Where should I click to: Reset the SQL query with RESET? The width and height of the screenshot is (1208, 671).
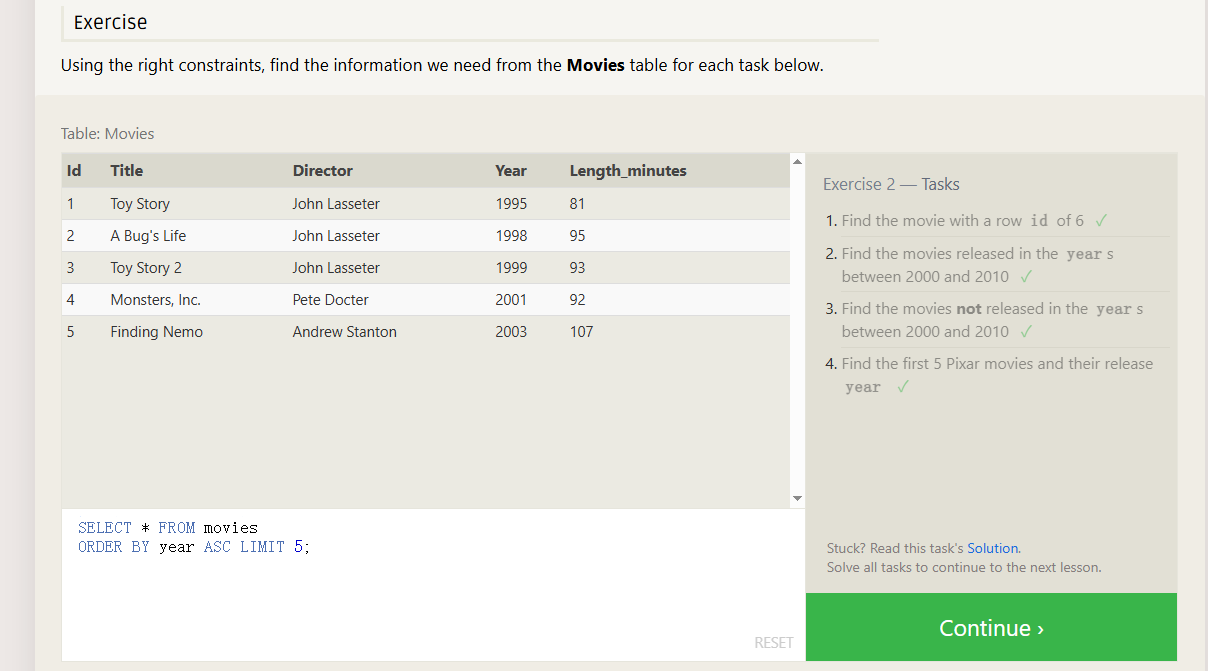[773, 643]
